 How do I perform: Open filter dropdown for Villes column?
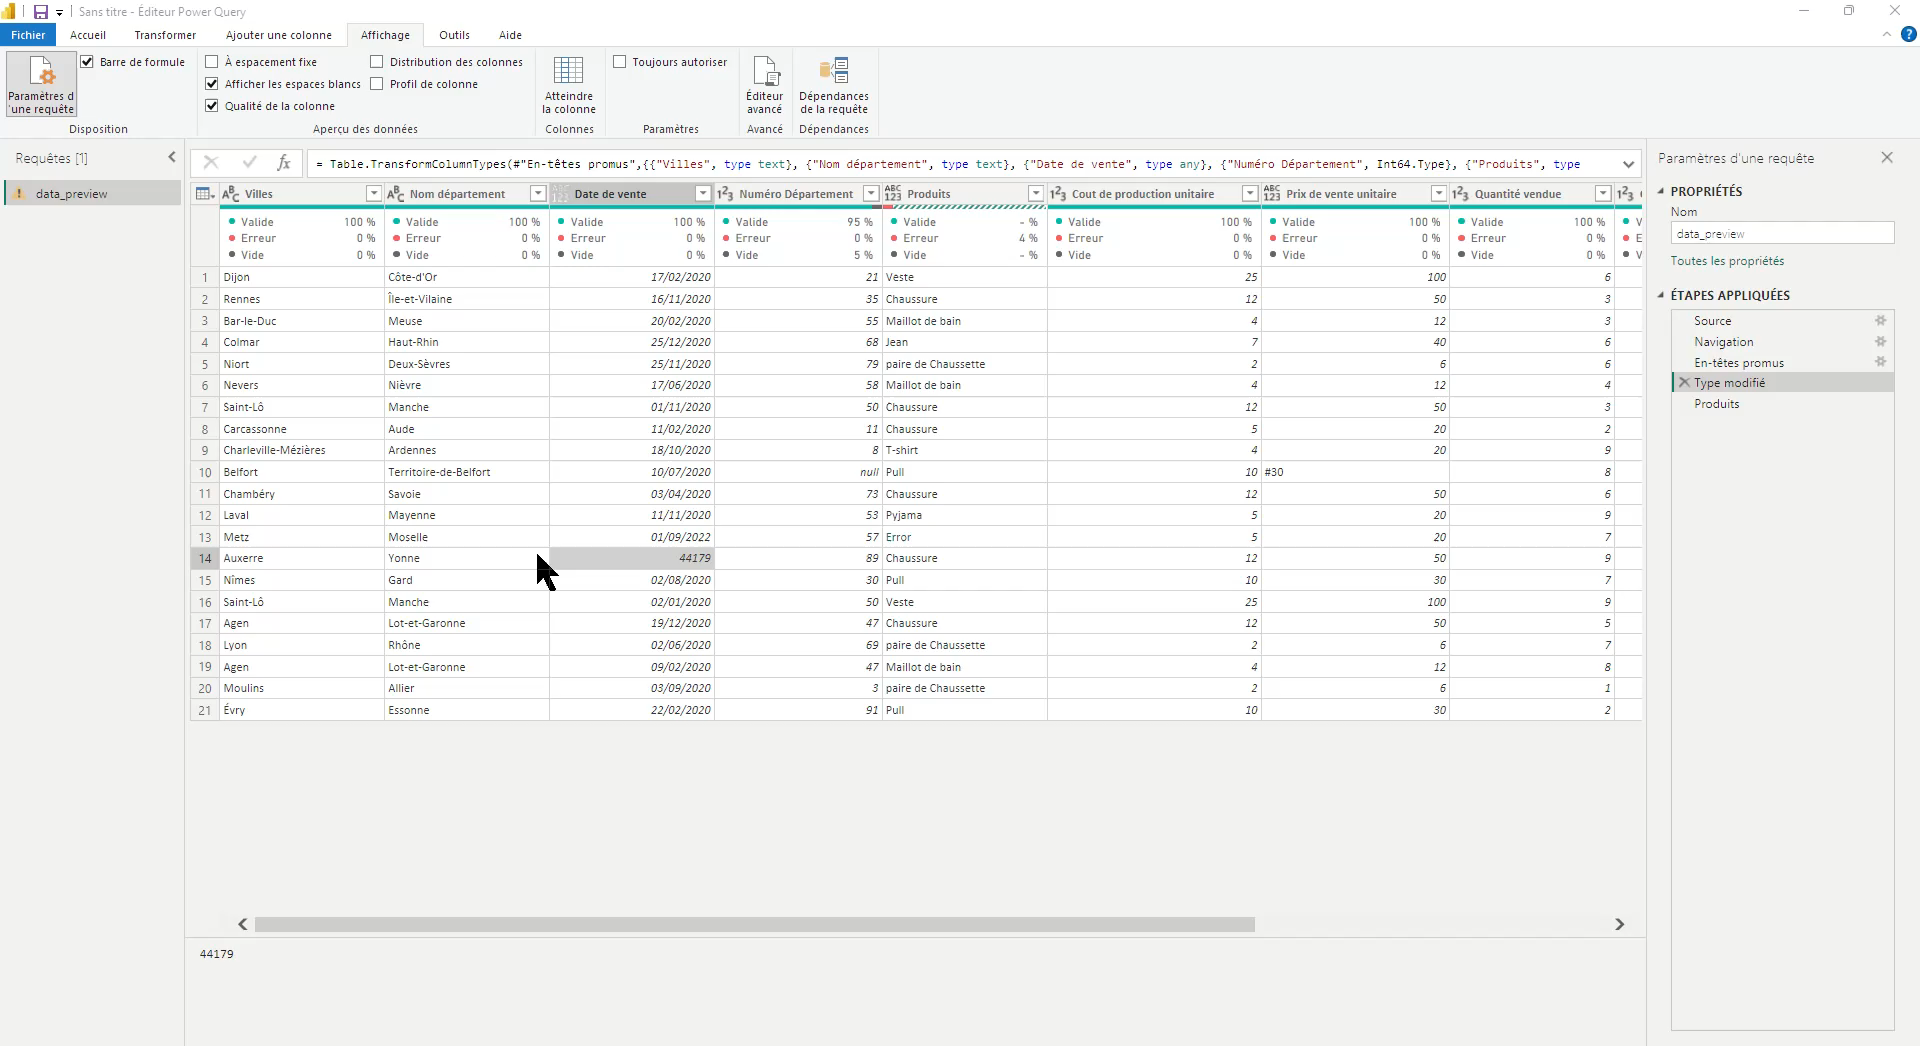click(x=374, y=194)
